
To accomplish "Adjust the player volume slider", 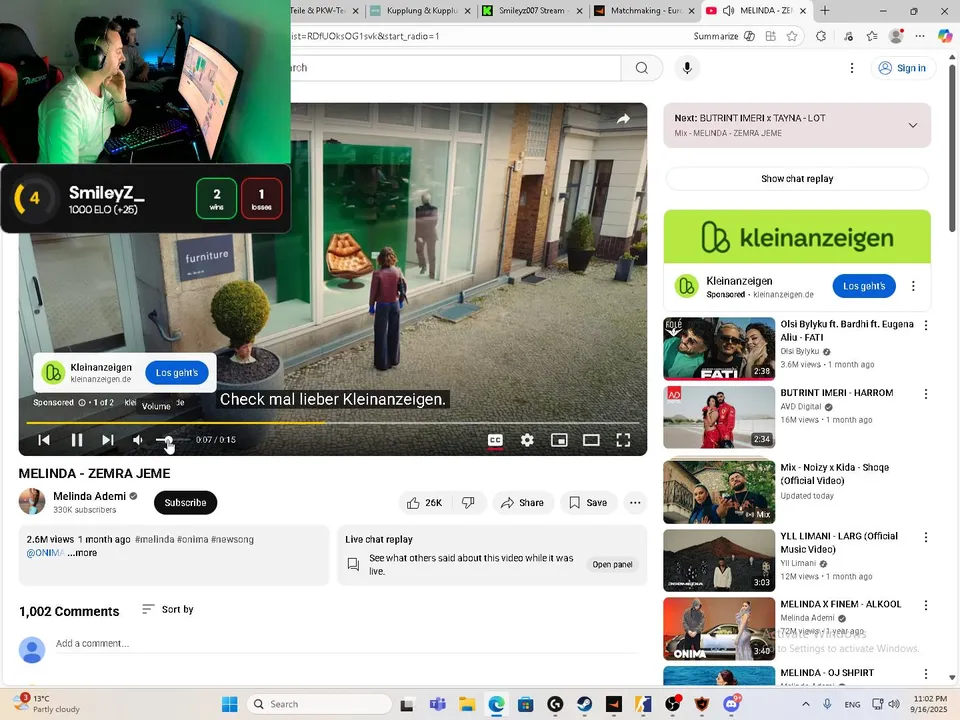I will tap(171, 440).
